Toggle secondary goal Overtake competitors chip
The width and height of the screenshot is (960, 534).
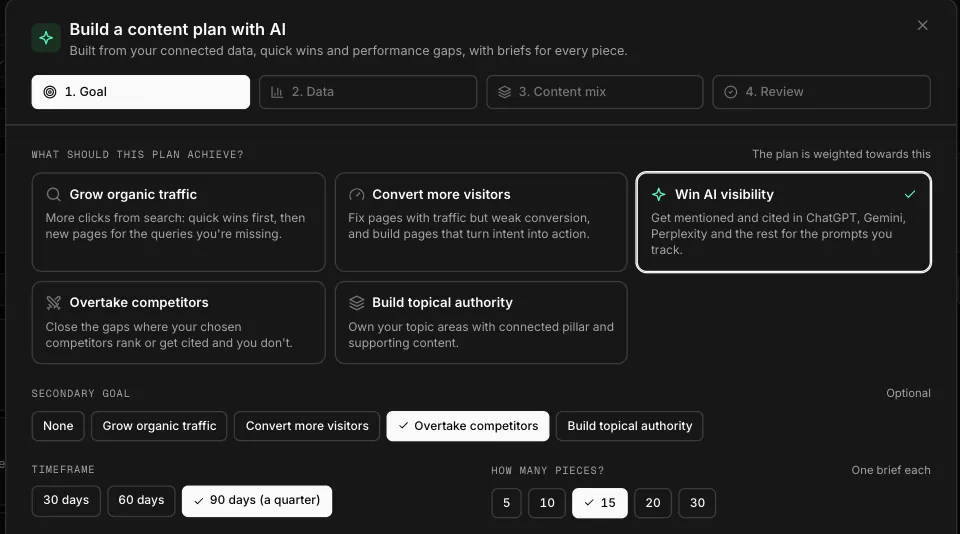tap(468, 426)
